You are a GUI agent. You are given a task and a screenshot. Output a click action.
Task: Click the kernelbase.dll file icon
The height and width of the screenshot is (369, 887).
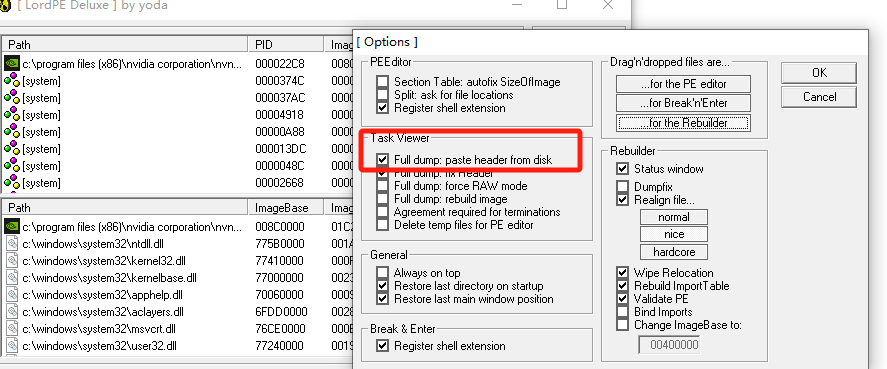pyautogui.click(x=12, y=278)
